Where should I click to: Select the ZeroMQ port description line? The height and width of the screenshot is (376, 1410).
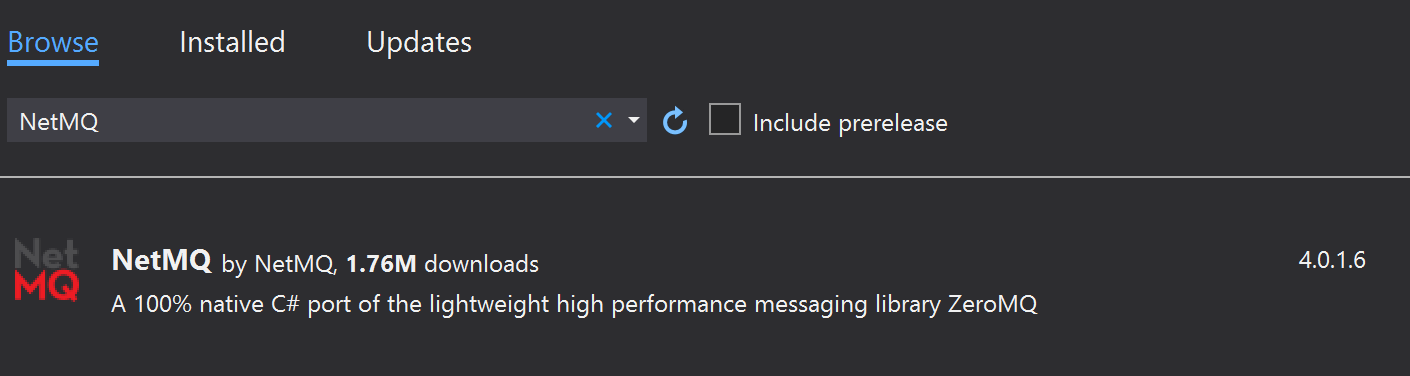pos(575,305)
